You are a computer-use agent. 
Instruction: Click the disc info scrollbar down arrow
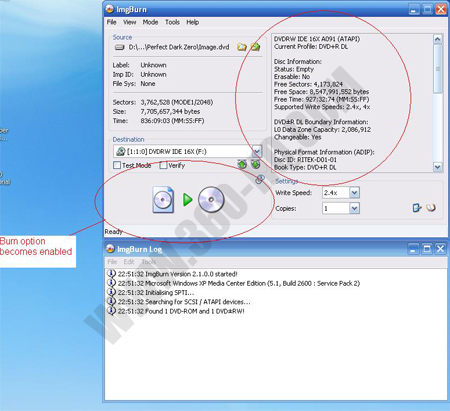pos(438,167)
